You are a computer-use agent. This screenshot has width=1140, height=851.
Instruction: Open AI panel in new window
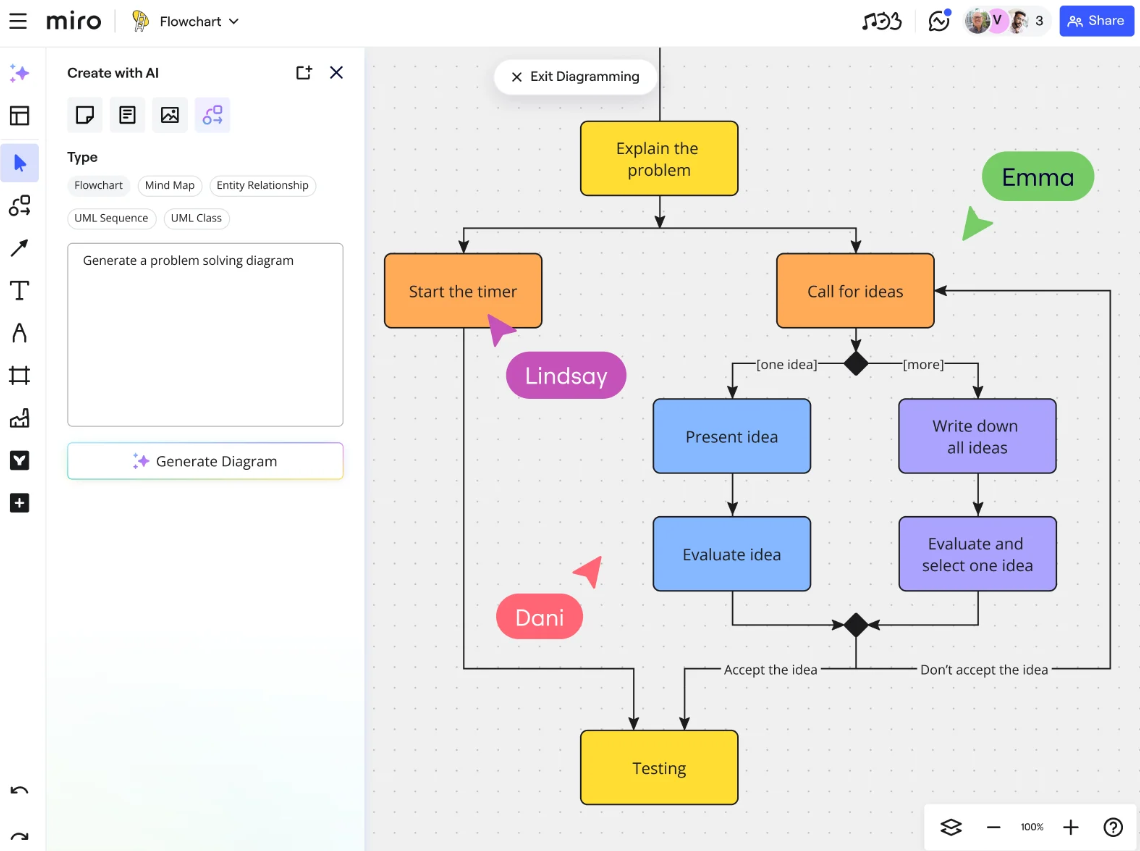point(304,73)
